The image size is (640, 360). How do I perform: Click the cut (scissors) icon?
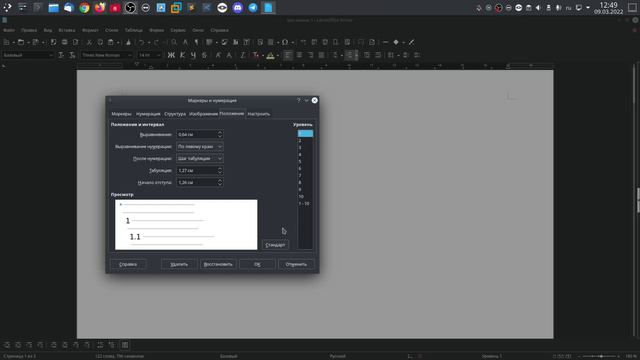point(89,42)
